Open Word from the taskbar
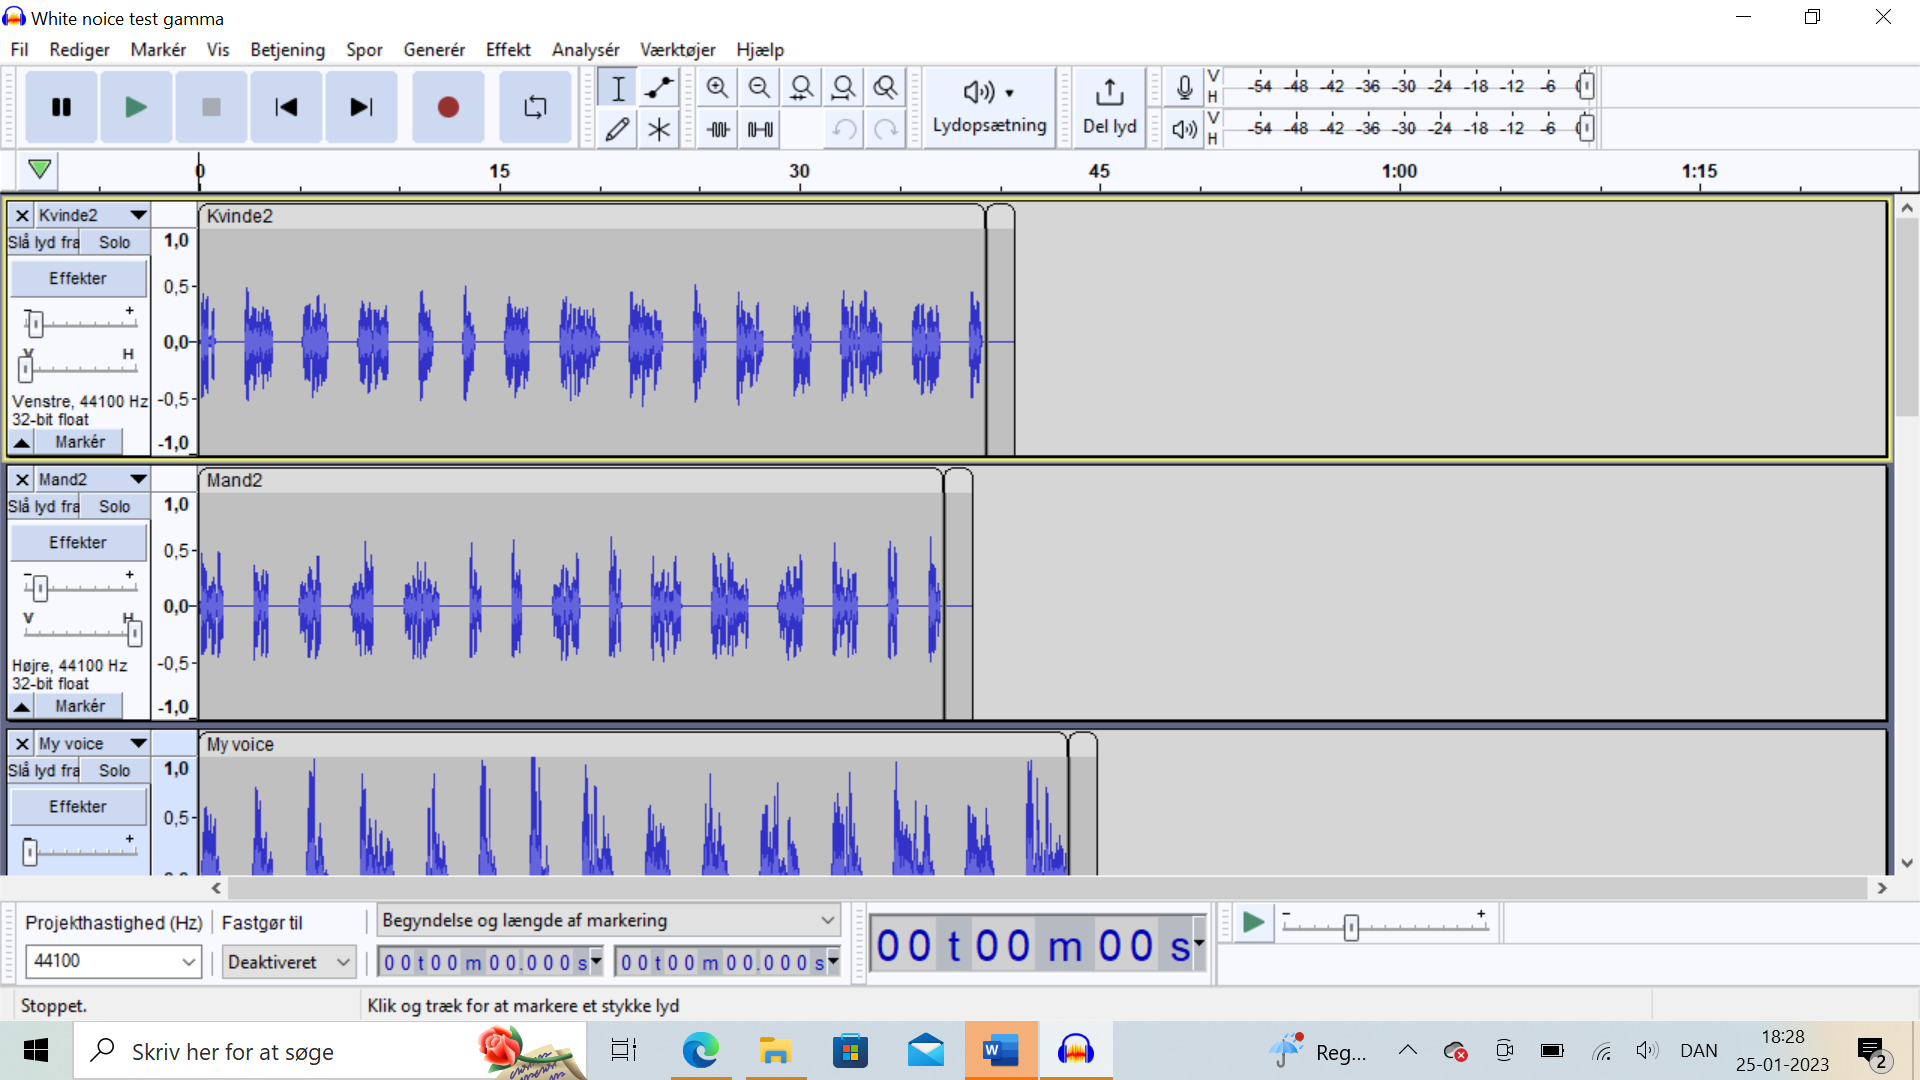The height and width of the screenshot is (1080, 1920). pos(1001,1051)
